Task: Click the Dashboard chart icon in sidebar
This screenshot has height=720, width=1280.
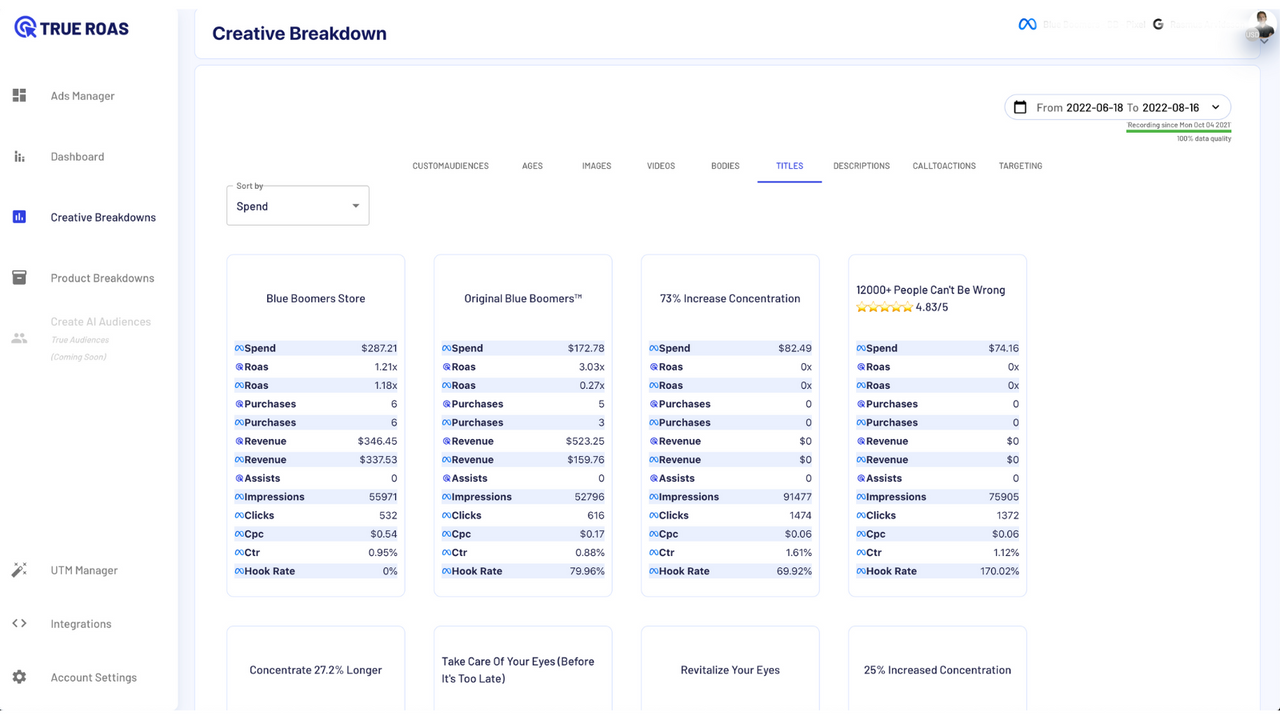Action: pos(19,156)
